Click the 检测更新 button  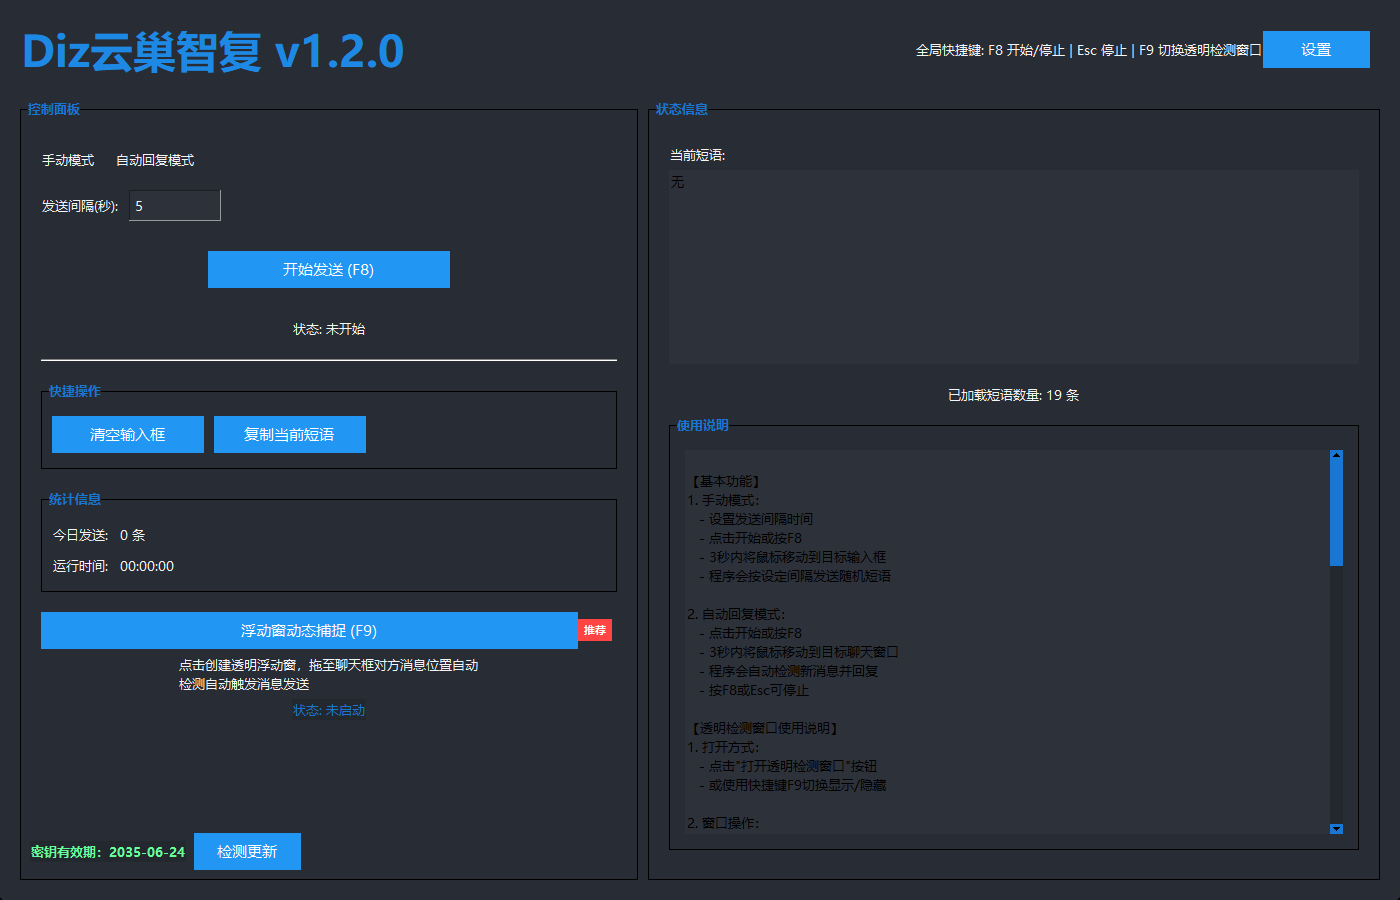point(247,852)
